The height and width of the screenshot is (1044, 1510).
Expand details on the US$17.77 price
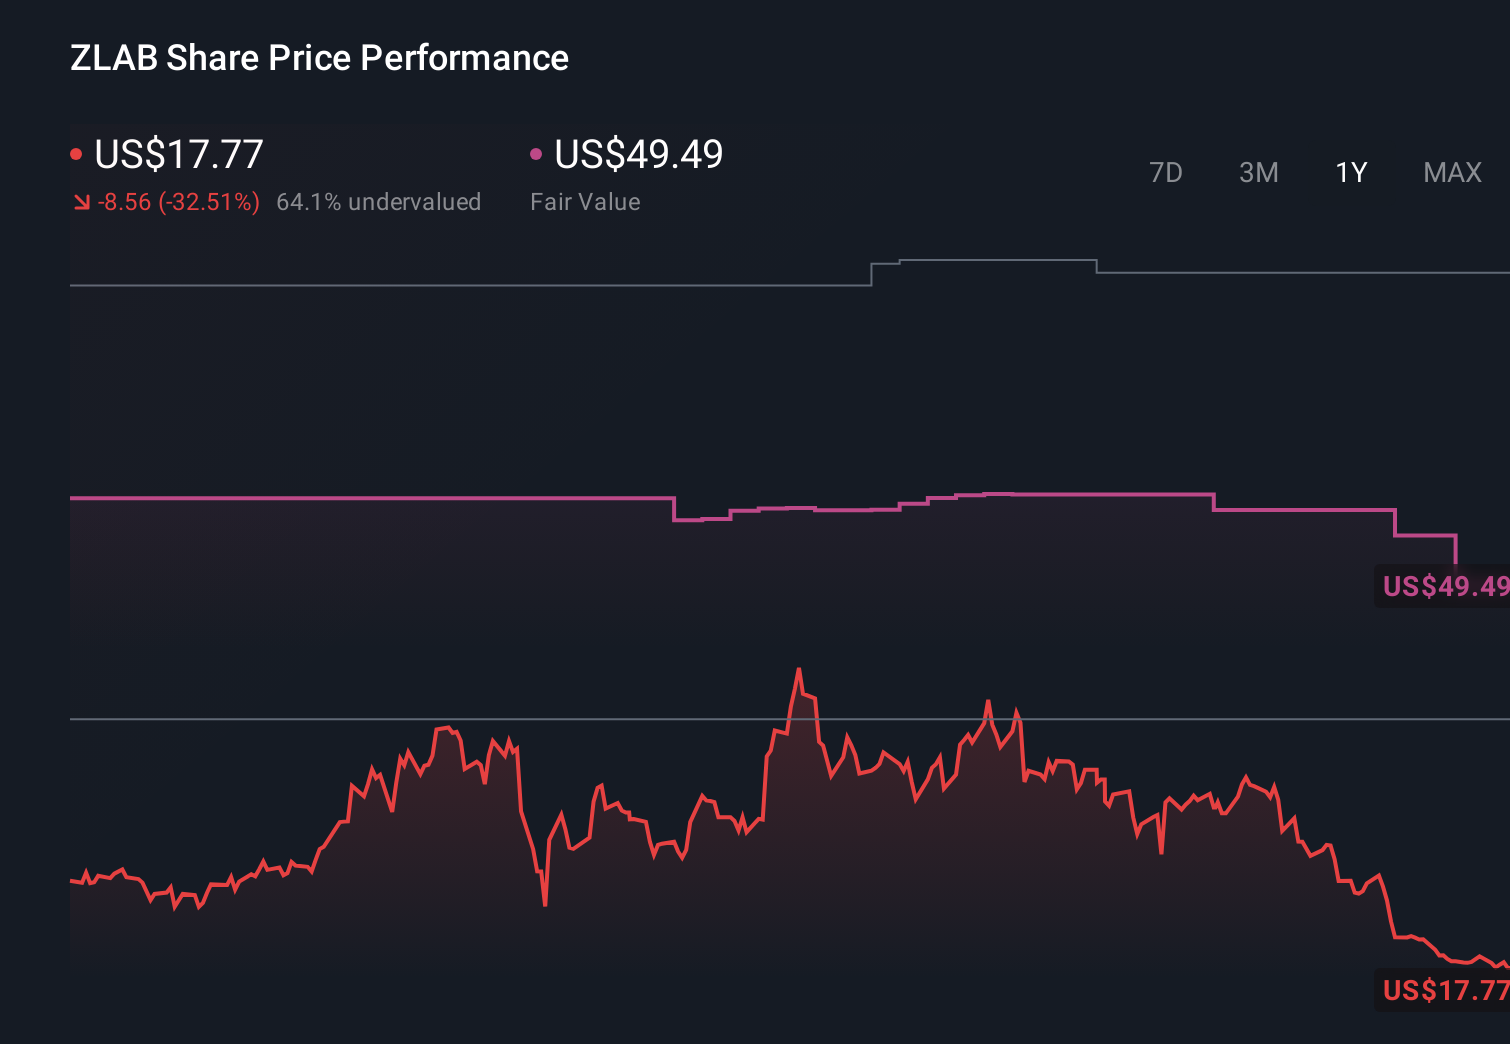(x=178, y=154)
